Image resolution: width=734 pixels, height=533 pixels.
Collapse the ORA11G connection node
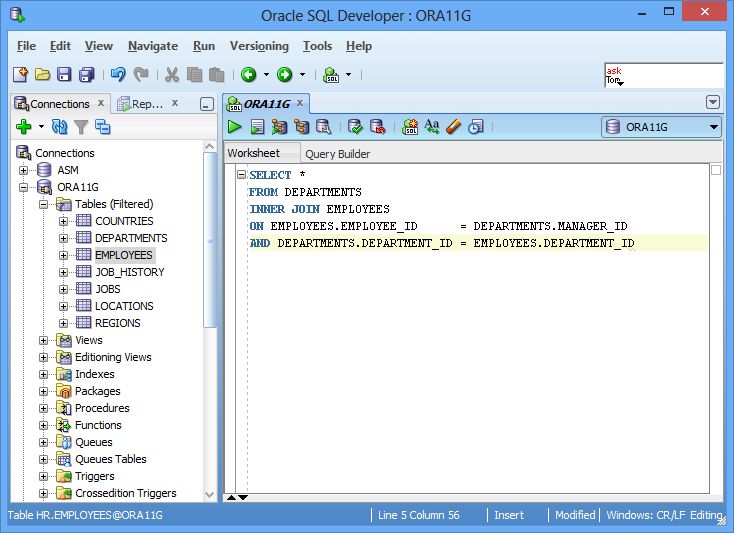tap(23, 187)
